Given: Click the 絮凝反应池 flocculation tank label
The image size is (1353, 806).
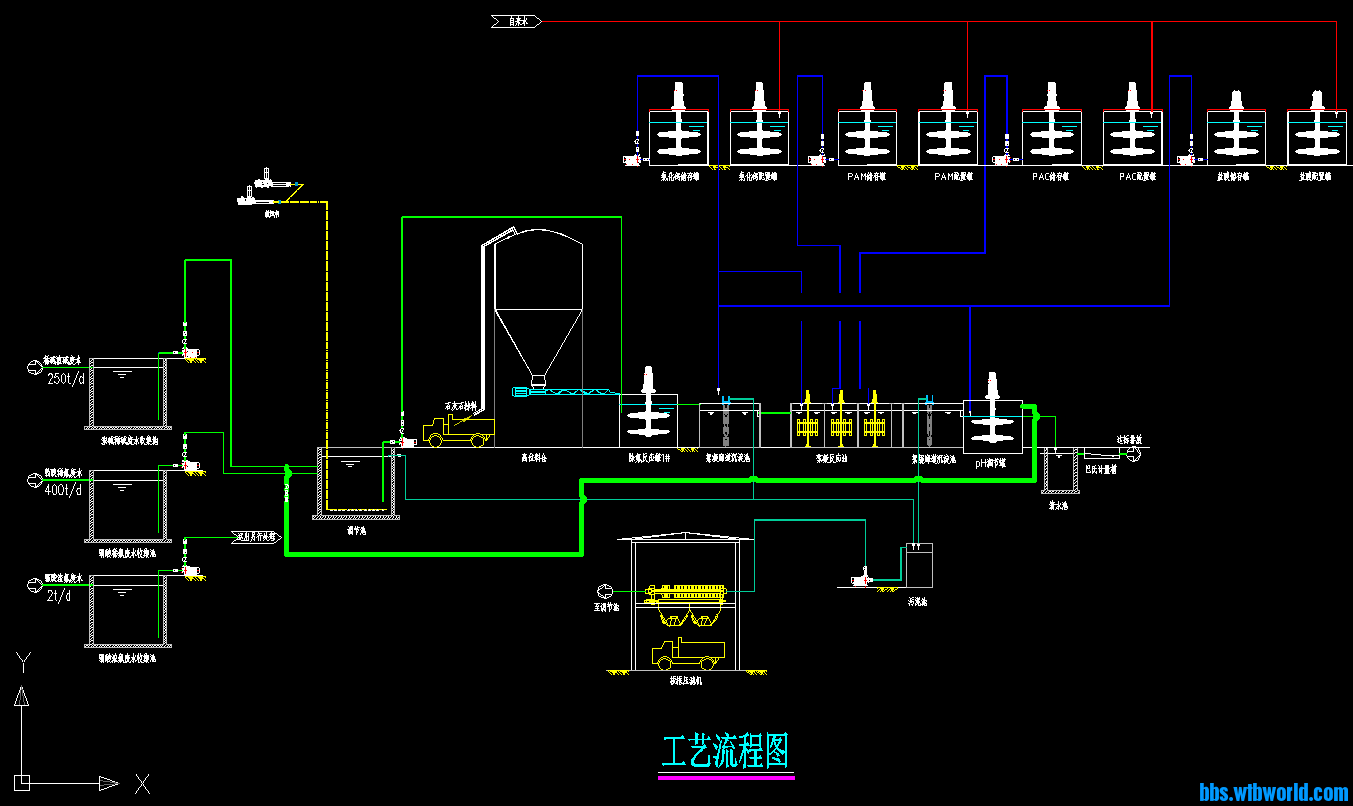Looking at the screenshot, I should click(x=832, y=459).
